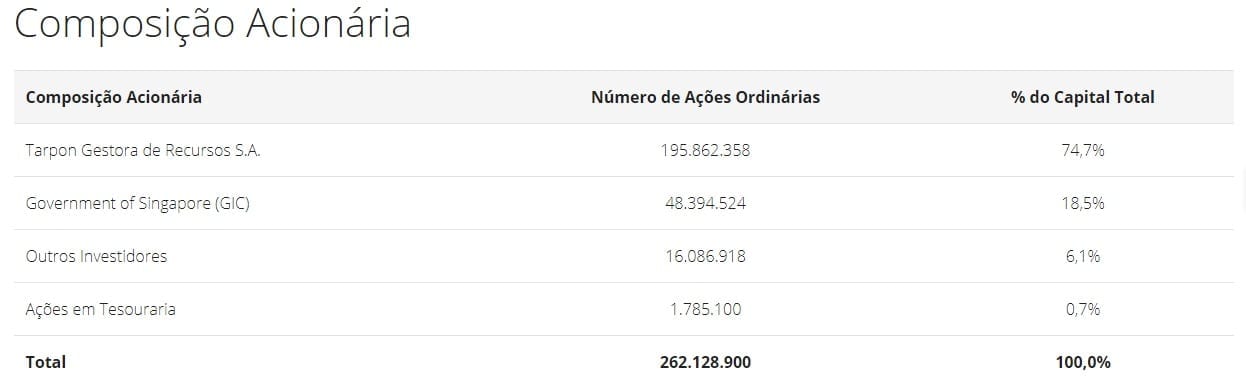Select the Tarpon Gestora de Recursos S.A. row

[624, 150]
